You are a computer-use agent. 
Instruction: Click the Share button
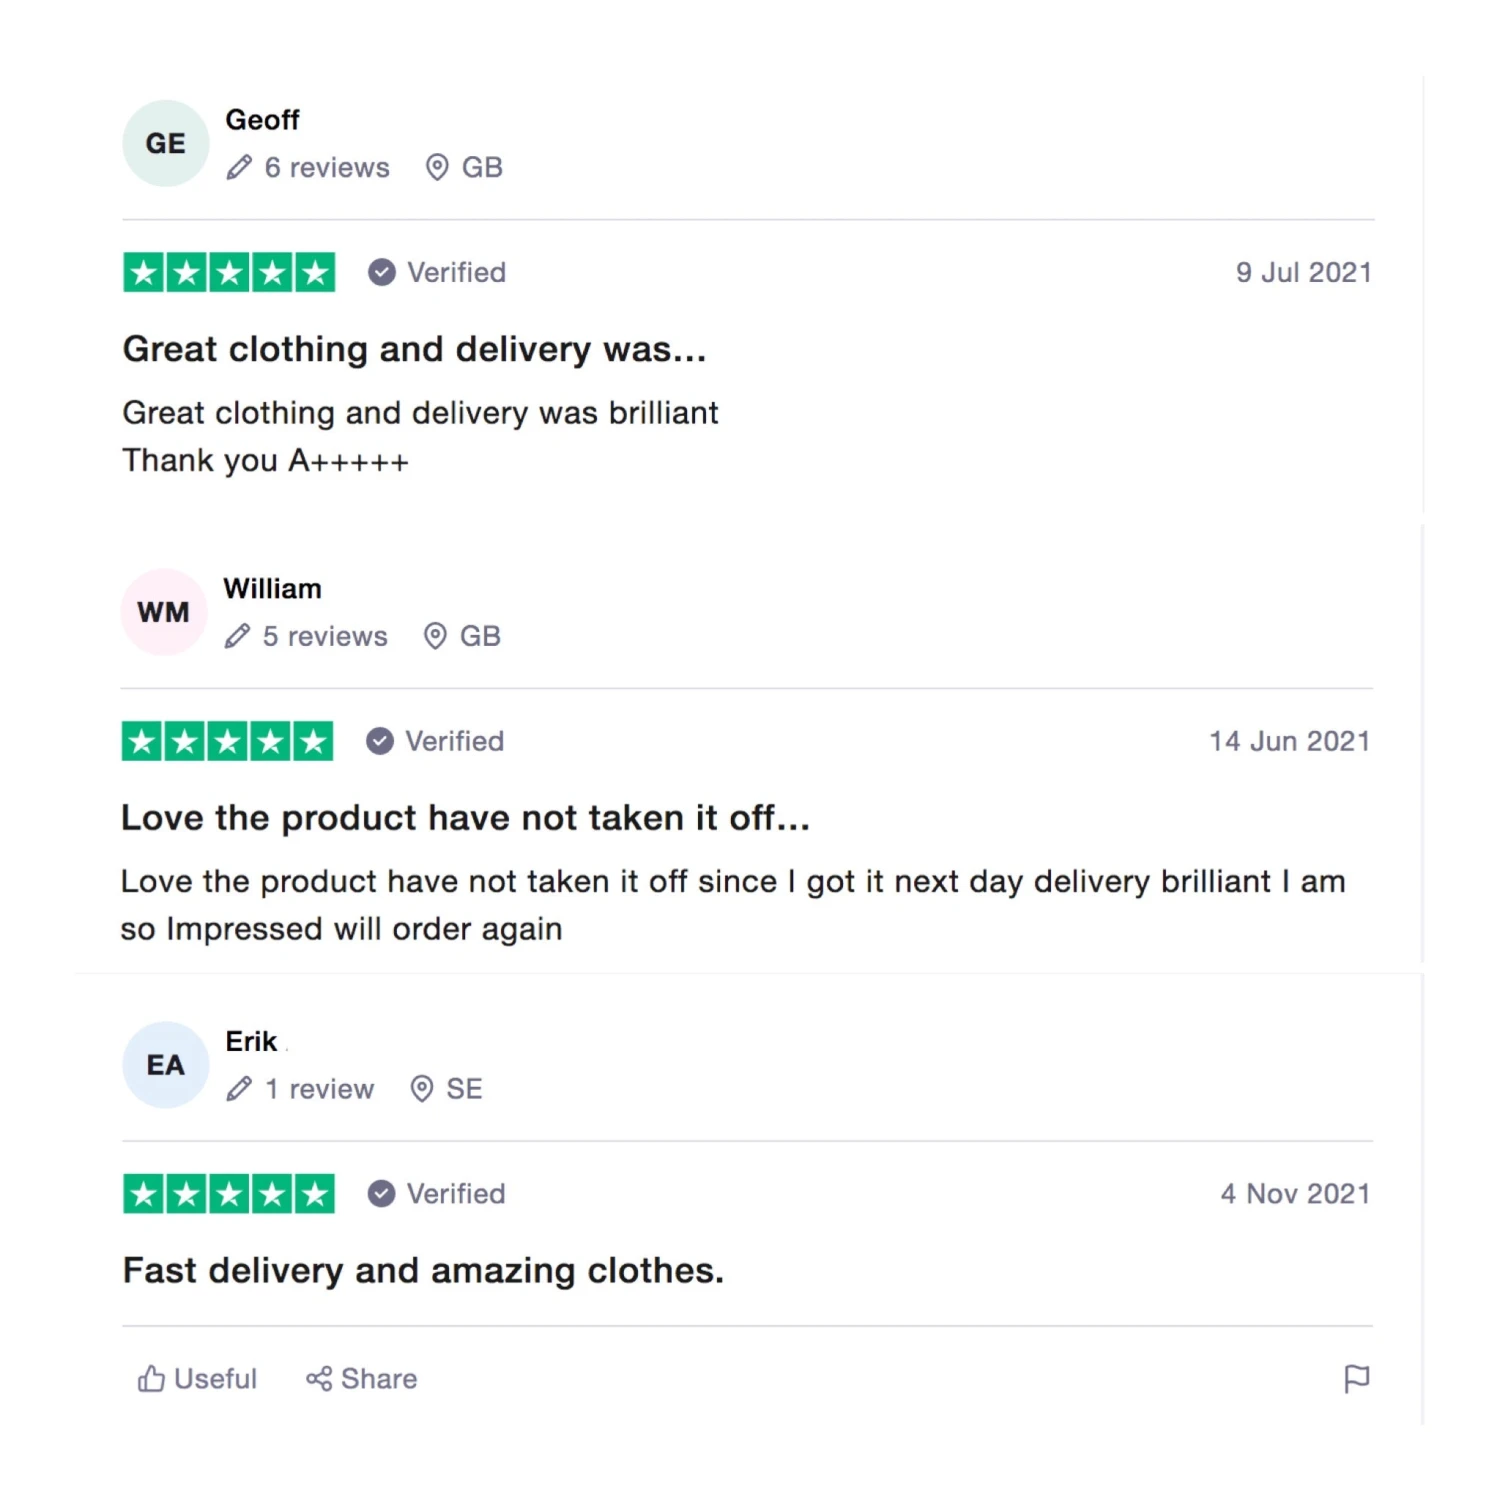click(x=362, y=1379)
